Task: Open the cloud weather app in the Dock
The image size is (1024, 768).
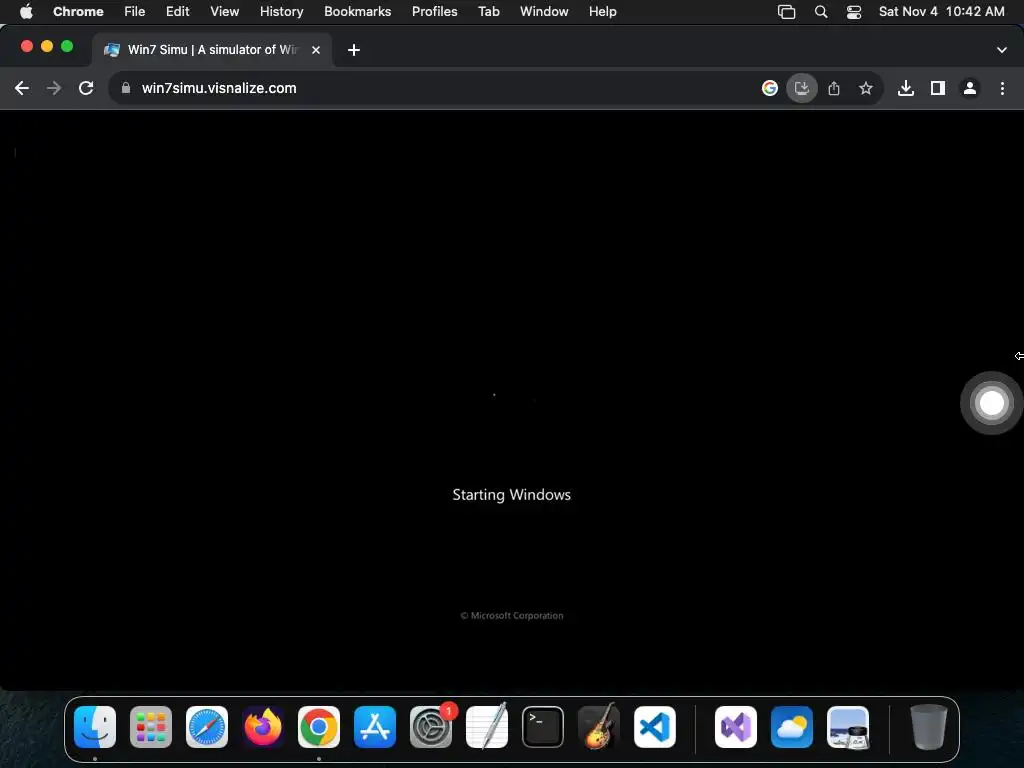Action: point(792,727)
